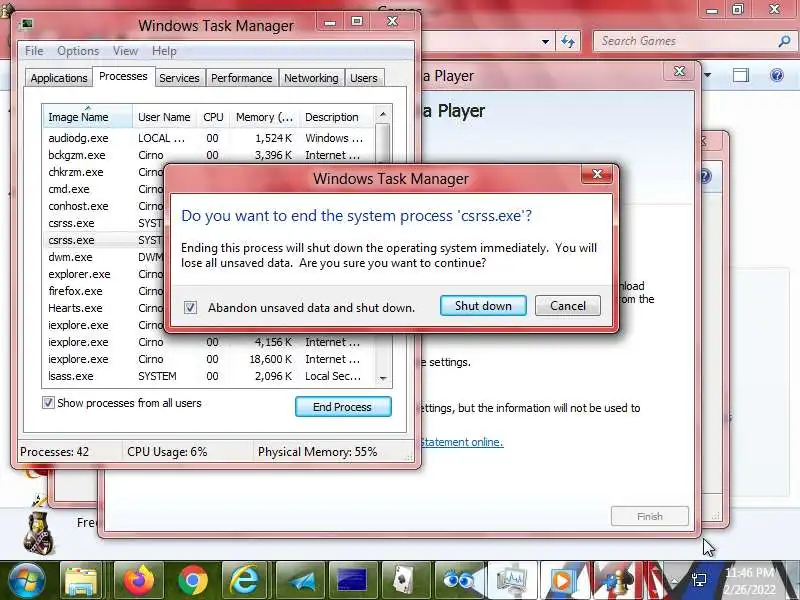
Task: Open the Help menu in Task Manager
Action: coord(164,51)
